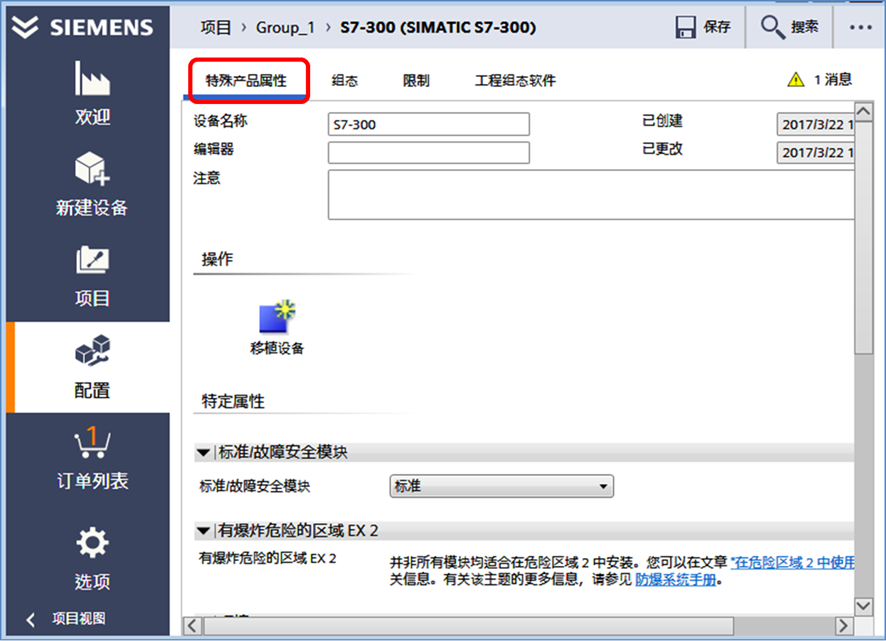886x641 pixels.
Task: Open the 在危险区域 2 中使用 link
Action: coord(793,562)
